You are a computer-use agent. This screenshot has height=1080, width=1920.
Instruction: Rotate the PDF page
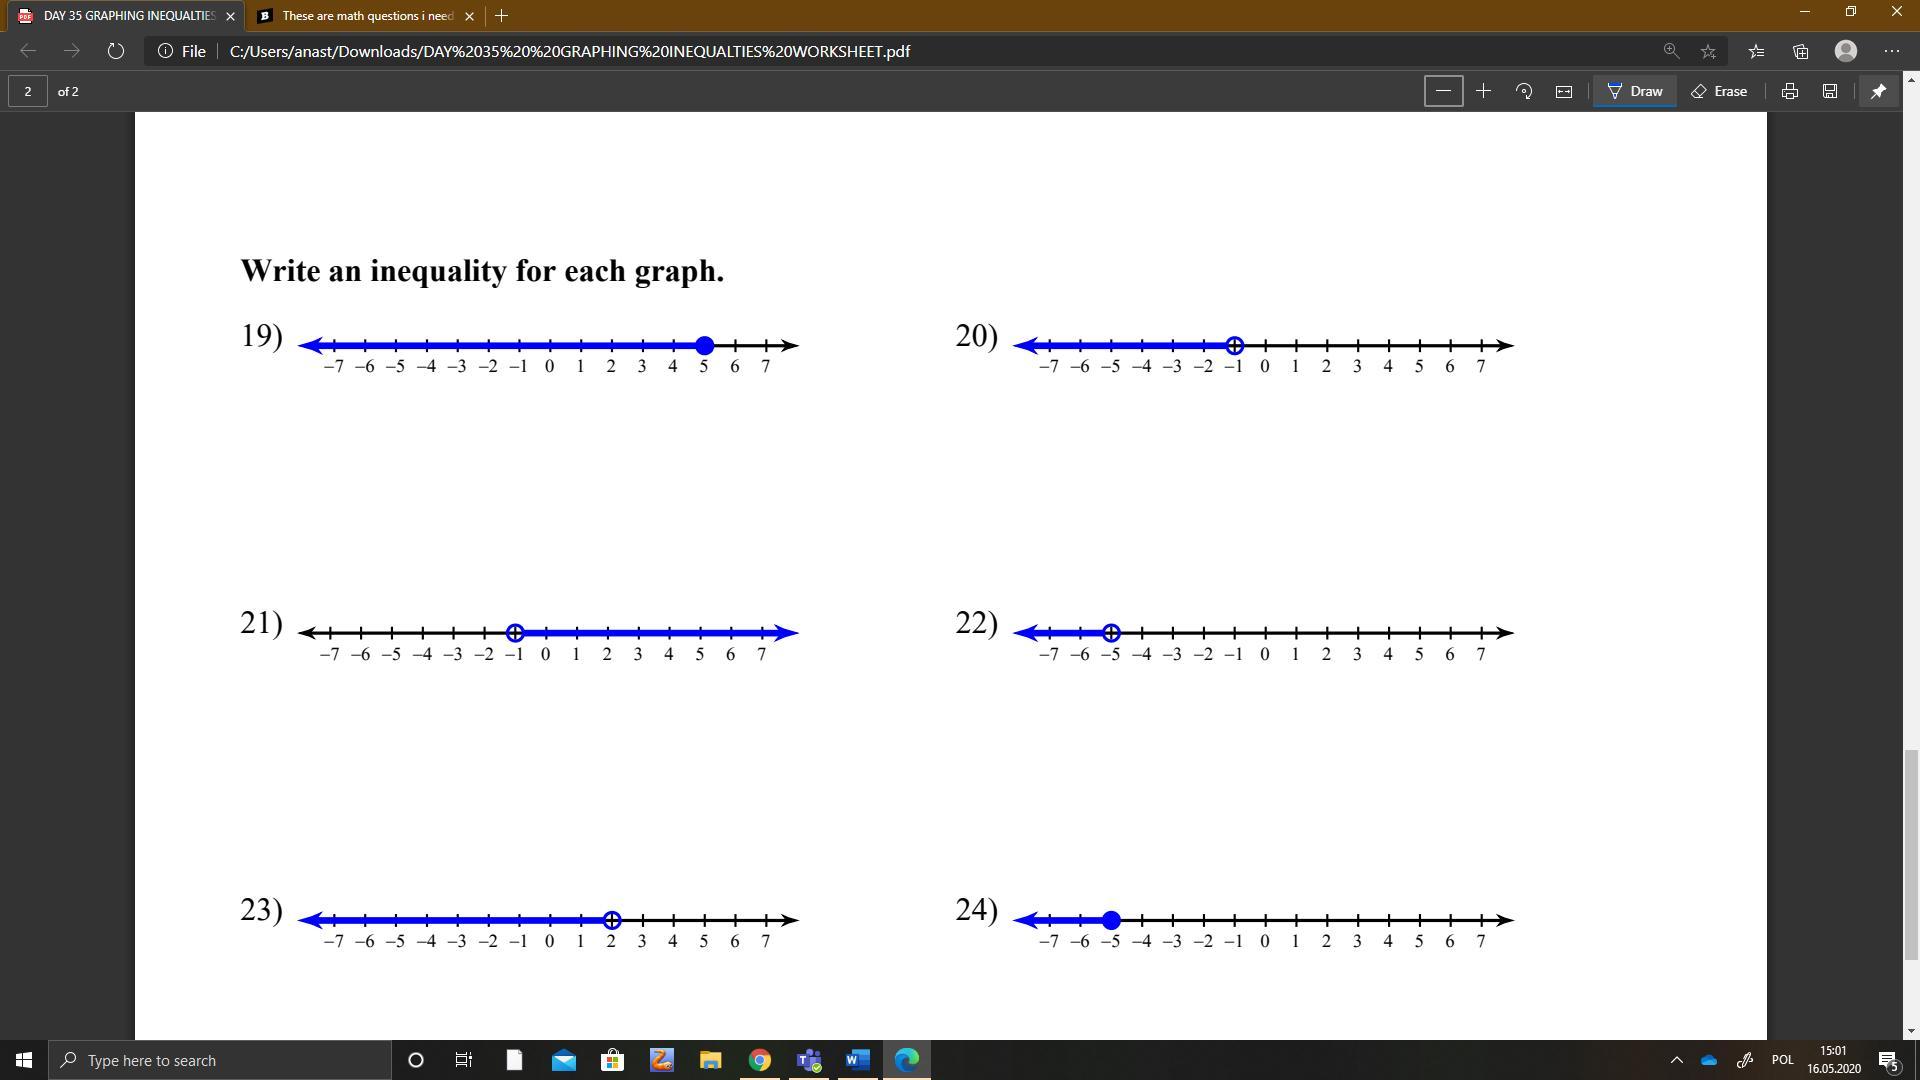pyautogui.click(x=1524, y=91)
